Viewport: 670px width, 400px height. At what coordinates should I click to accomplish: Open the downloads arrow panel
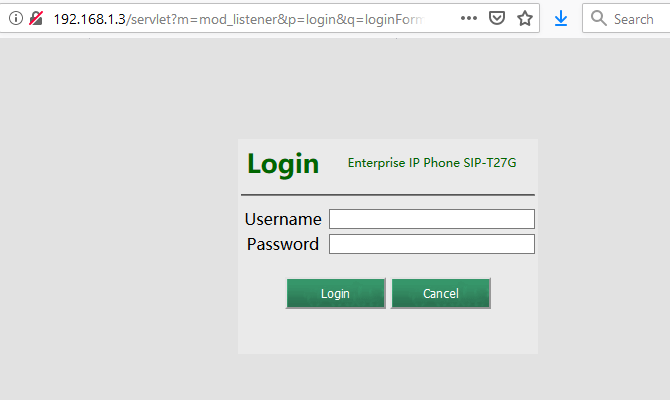(561, 18)
